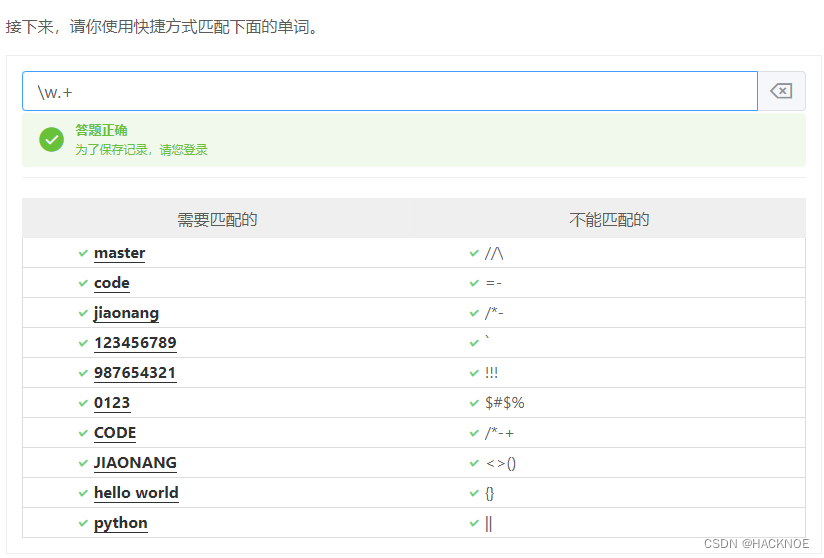Select the phrase hello world
The image size is (824, 558).
(136, 493)
